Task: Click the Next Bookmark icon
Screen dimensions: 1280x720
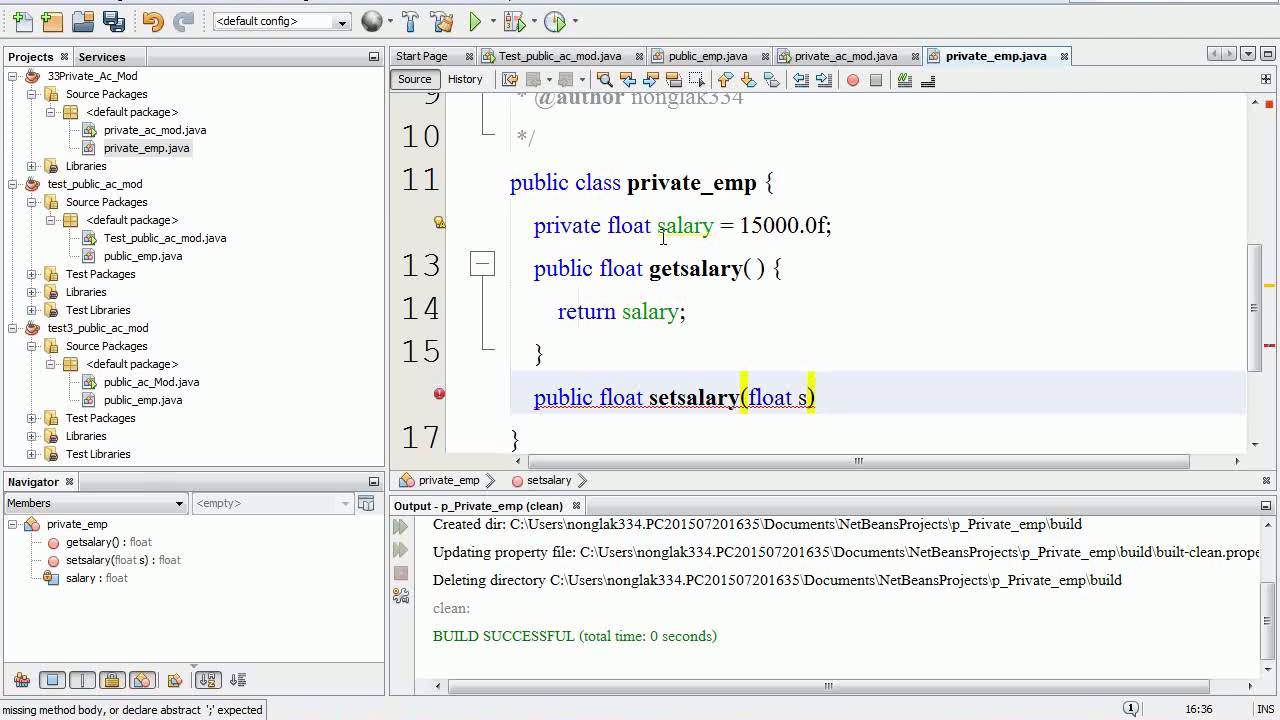Action: pyautogui.click(x=749, y=80)
